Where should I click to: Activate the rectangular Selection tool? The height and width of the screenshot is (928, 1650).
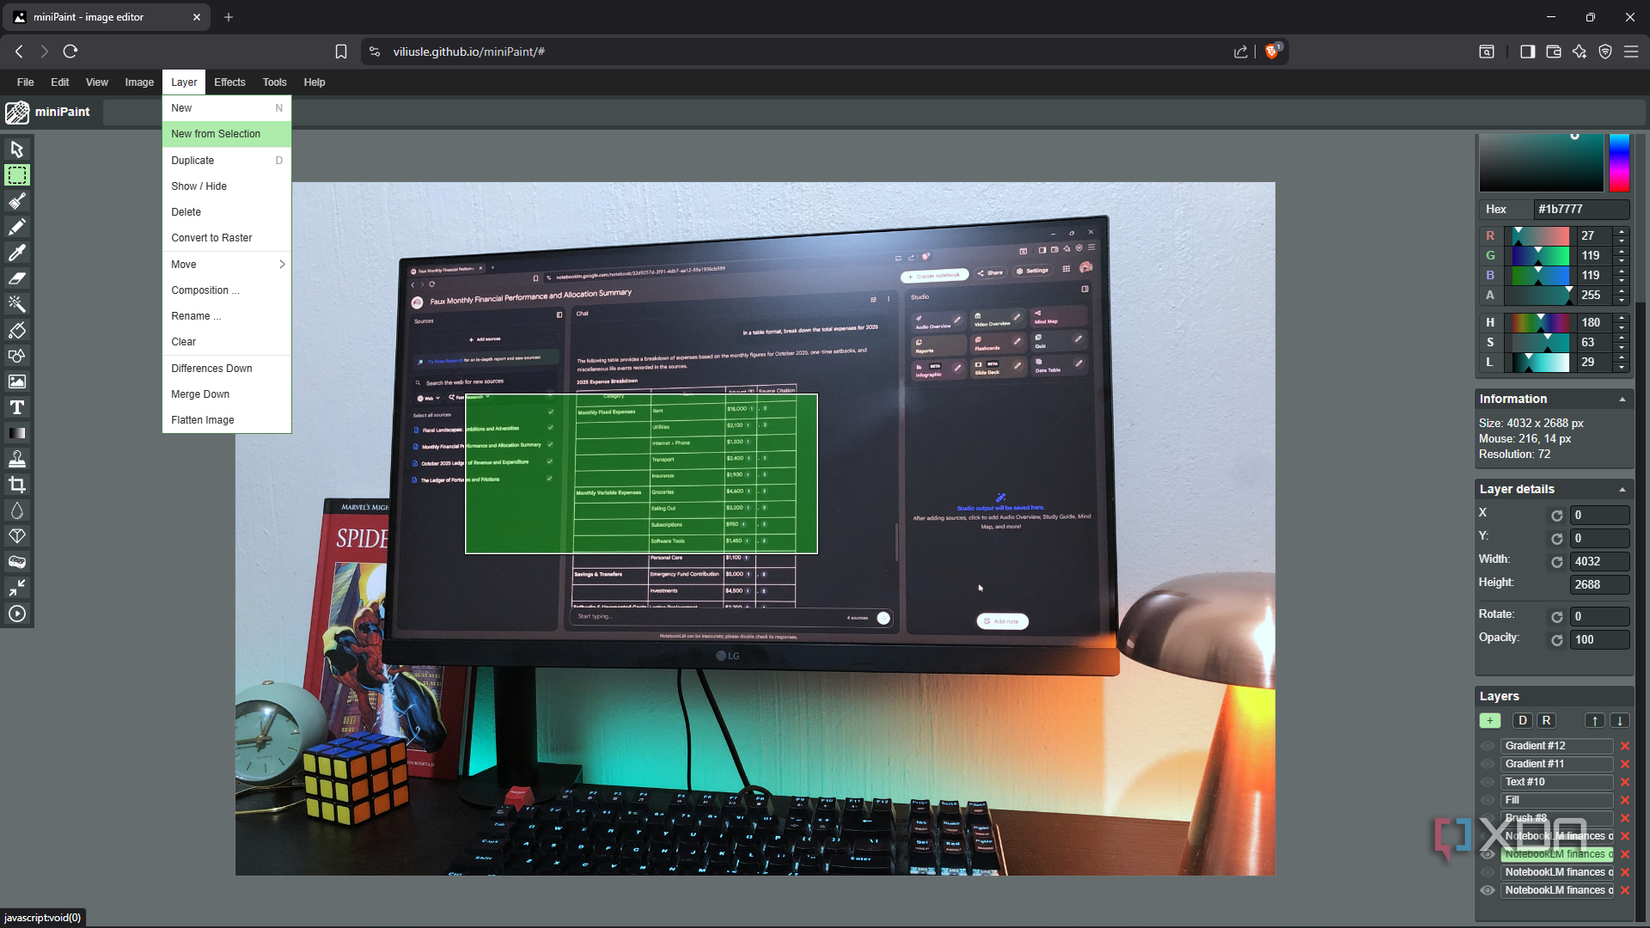click(x=17, y=175)
